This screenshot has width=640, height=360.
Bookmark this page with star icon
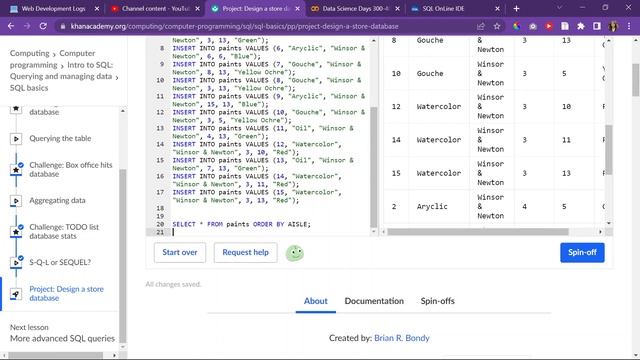pyautogui.click(x=497, y=26)
